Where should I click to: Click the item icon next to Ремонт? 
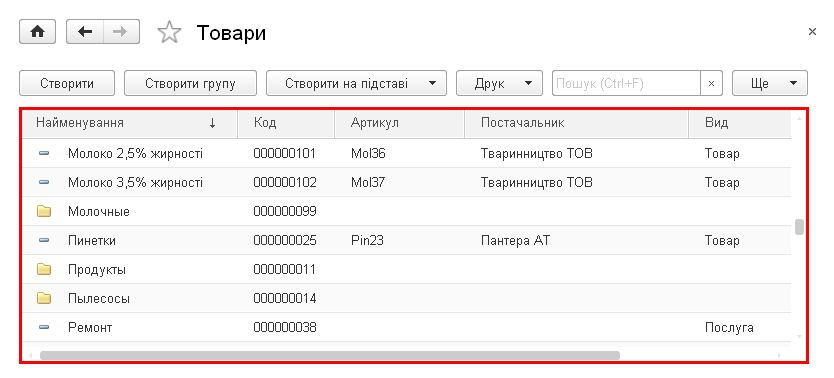coord(44,327)
